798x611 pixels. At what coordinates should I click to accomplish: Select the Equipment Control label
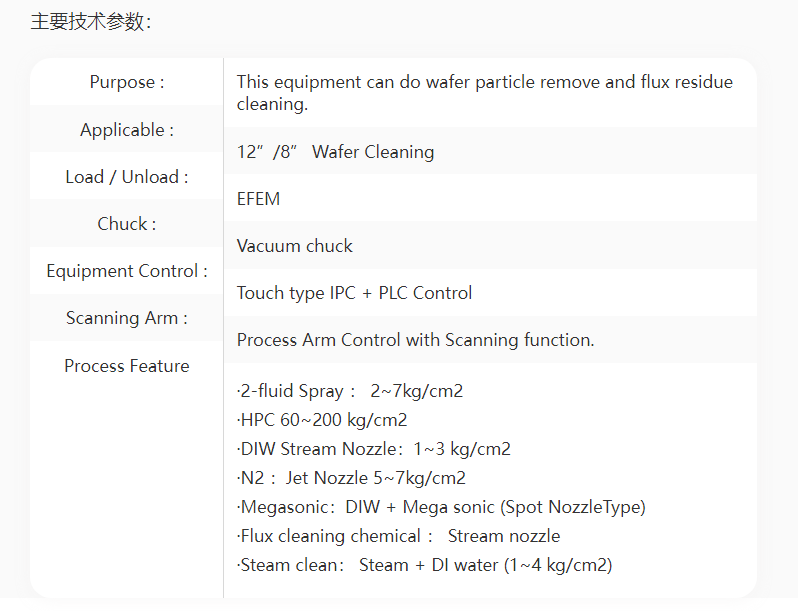coord(127,271)
